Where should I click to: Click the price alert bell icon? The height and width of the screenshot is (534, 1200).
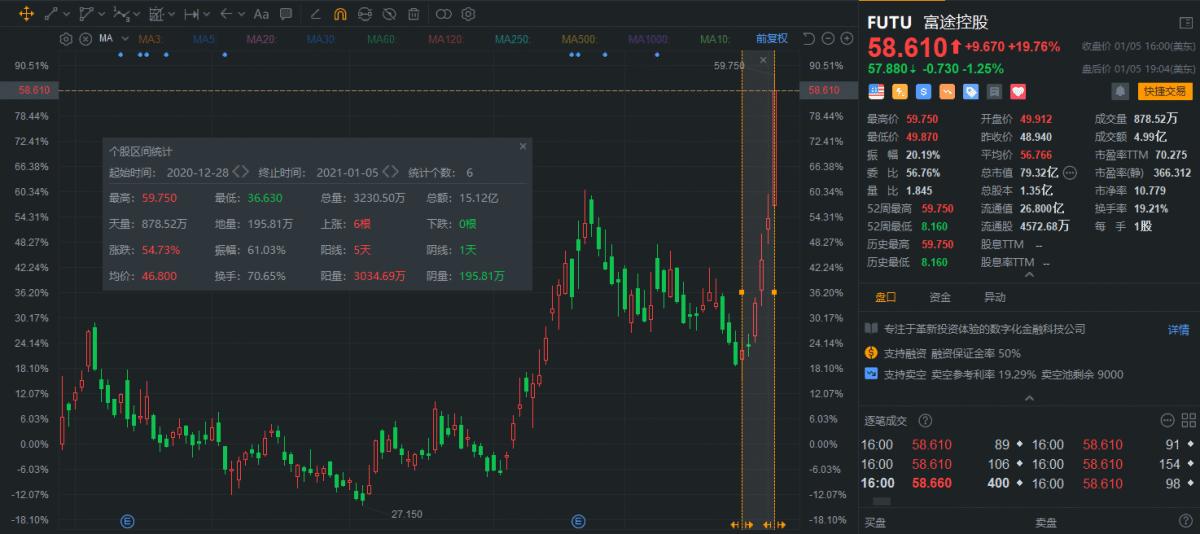(x=1120, y=91)
